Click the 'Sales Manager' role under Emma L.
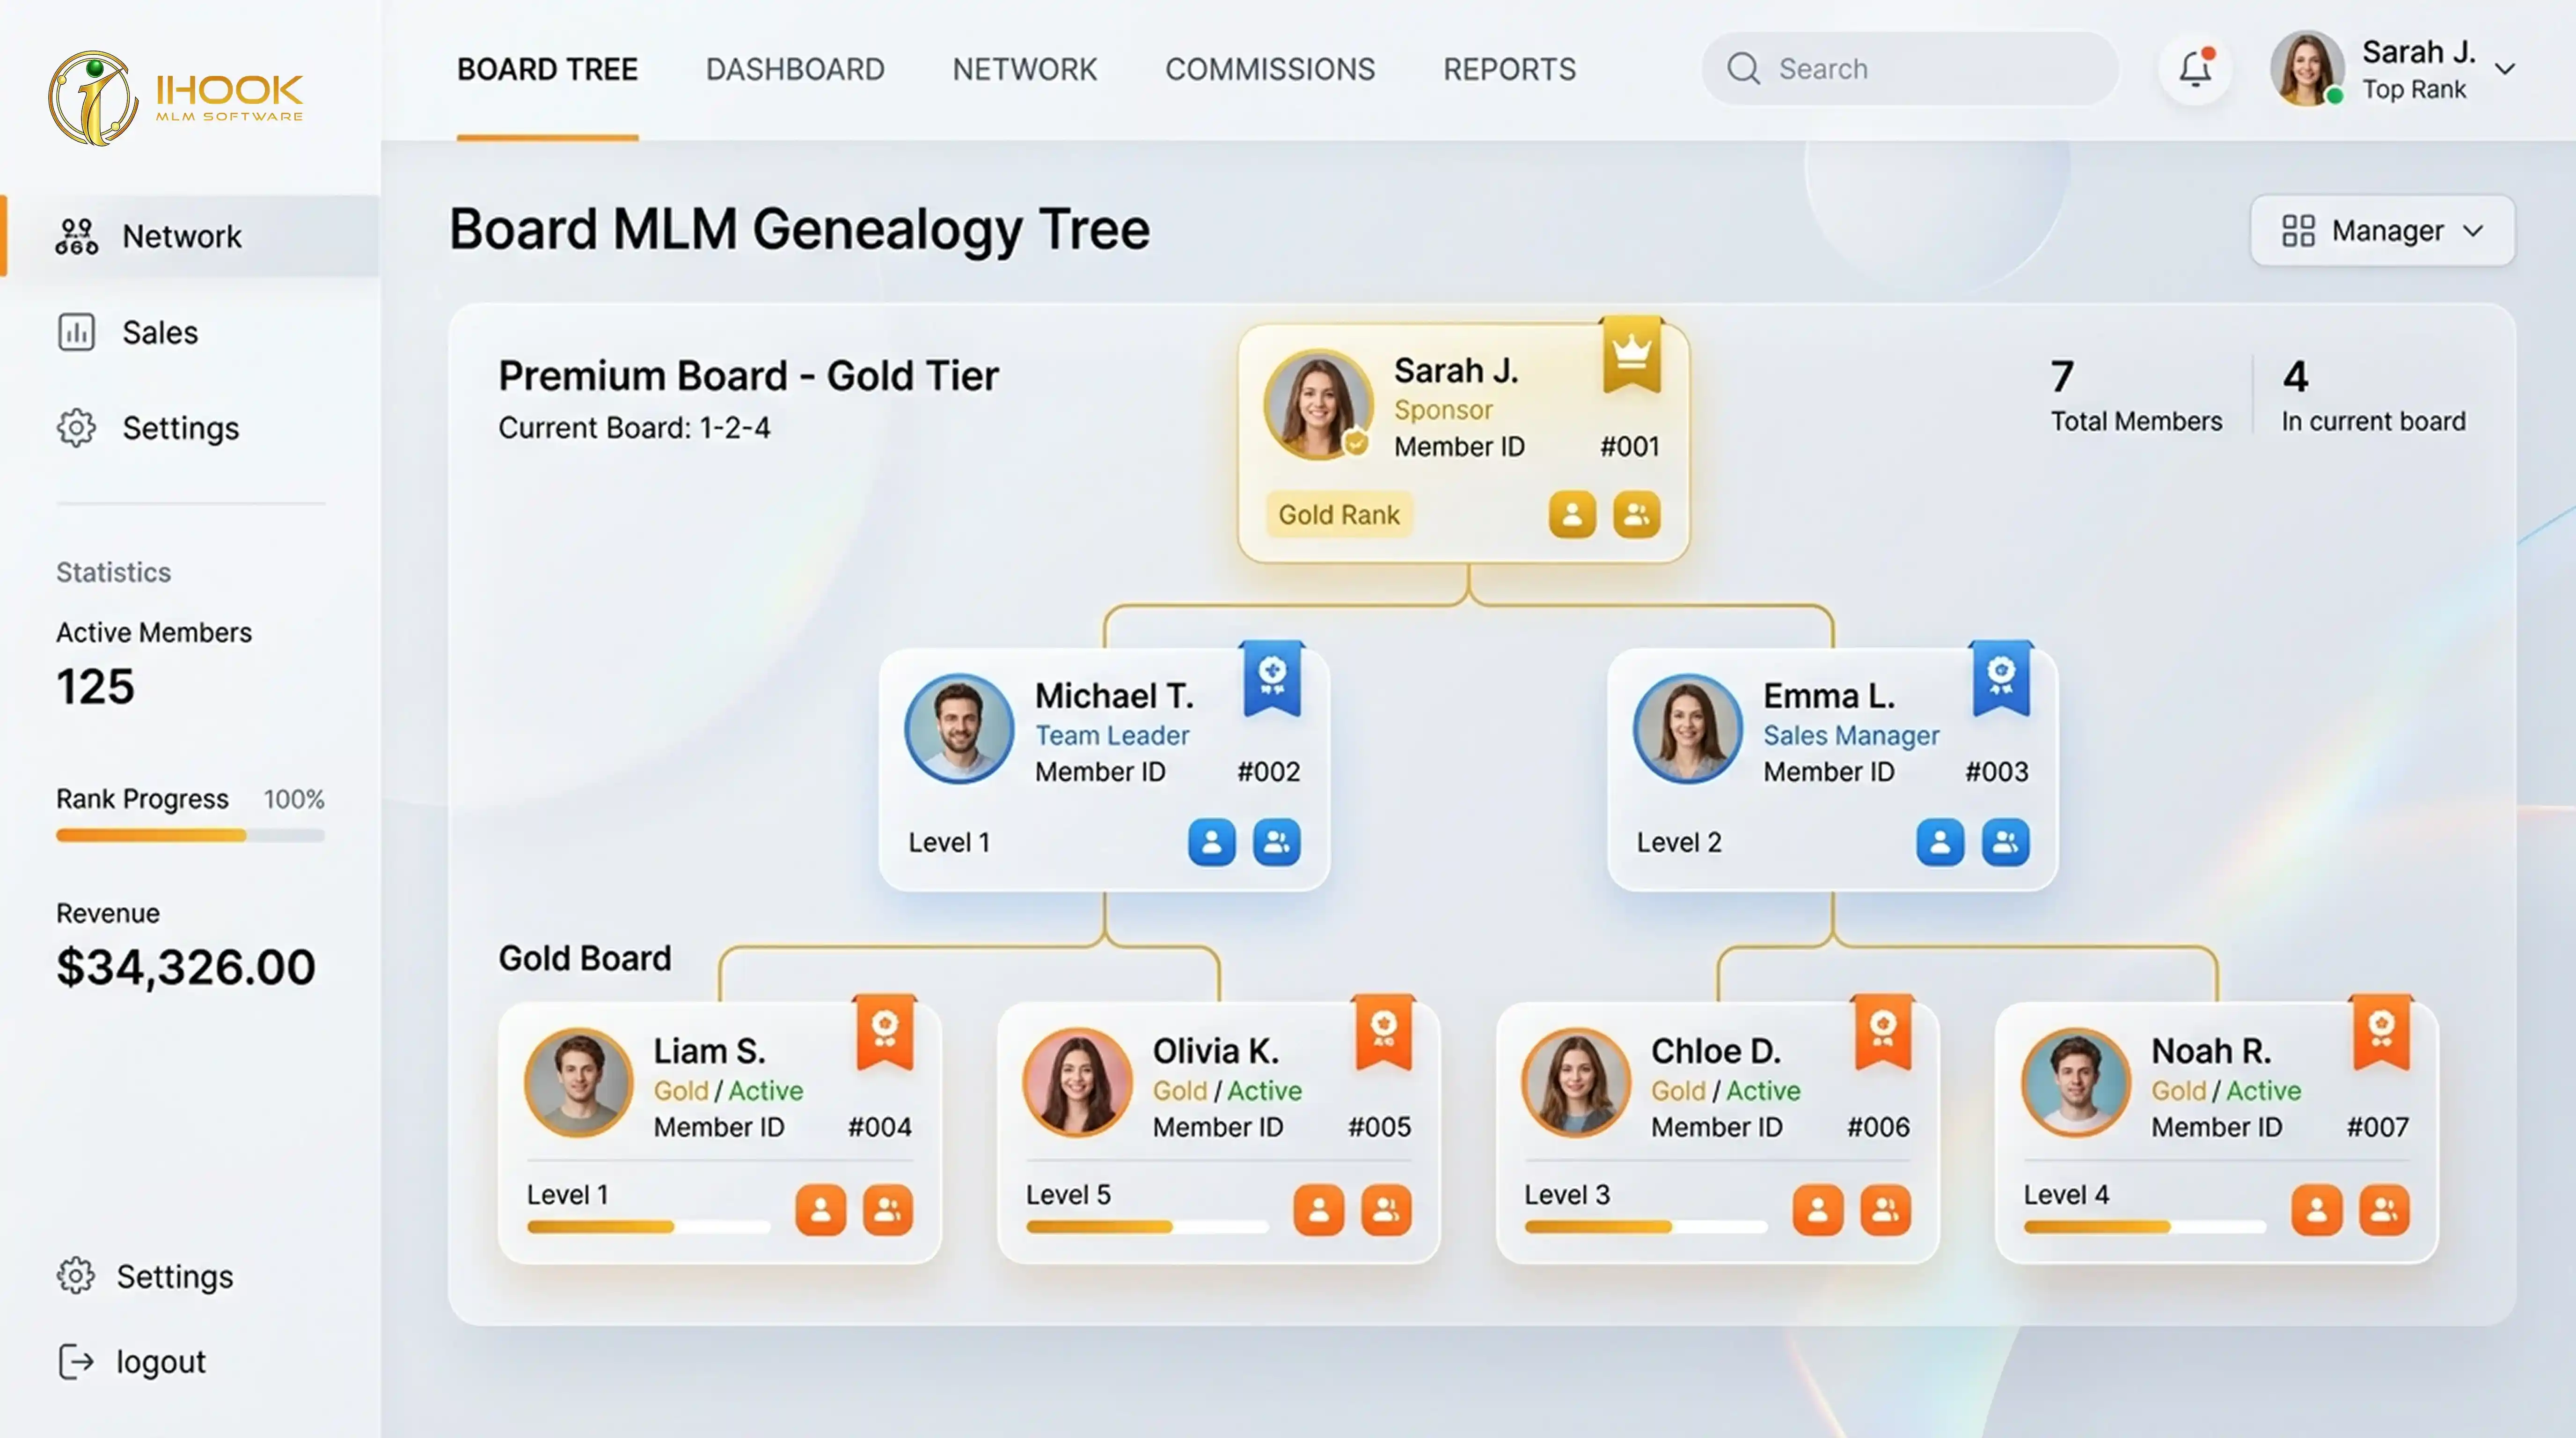The image size is (2576, 1438). (x=1851, y=735)
